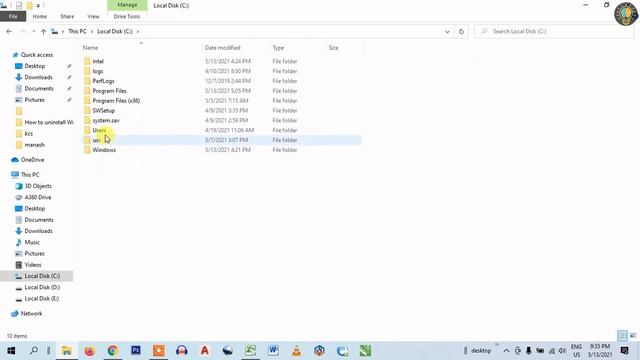Open Pictures under Quick access
The width and height of the screenshot is (640, 360).
34,100
